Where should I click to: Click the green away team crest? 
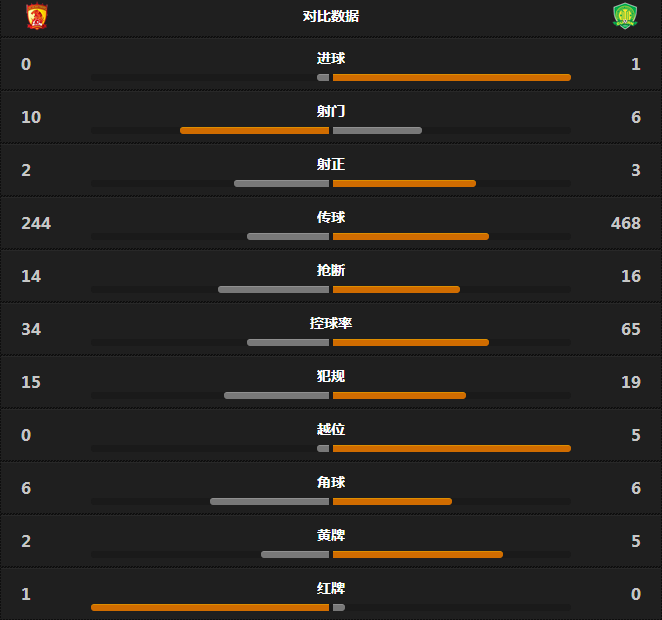click(x=625, y=16)
